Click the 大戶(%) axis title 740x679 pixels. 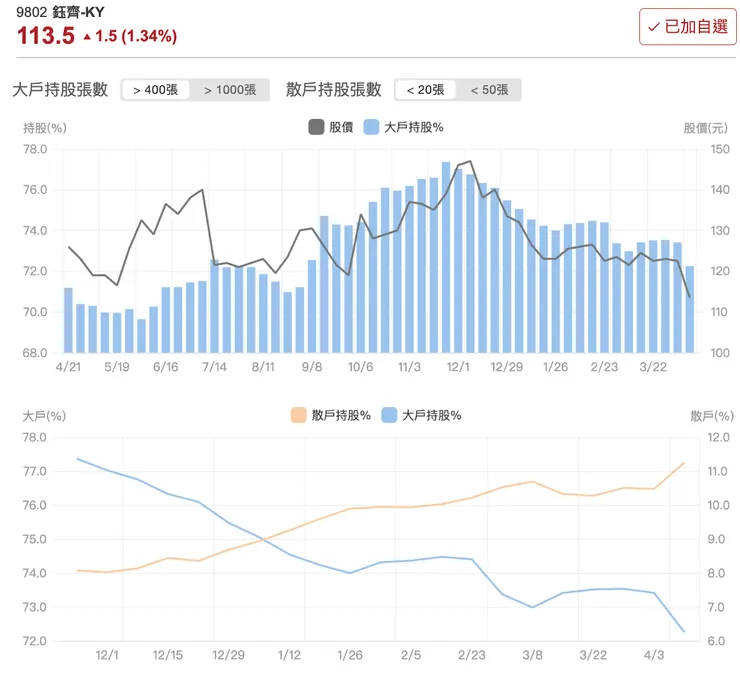(x=44, y=416)
